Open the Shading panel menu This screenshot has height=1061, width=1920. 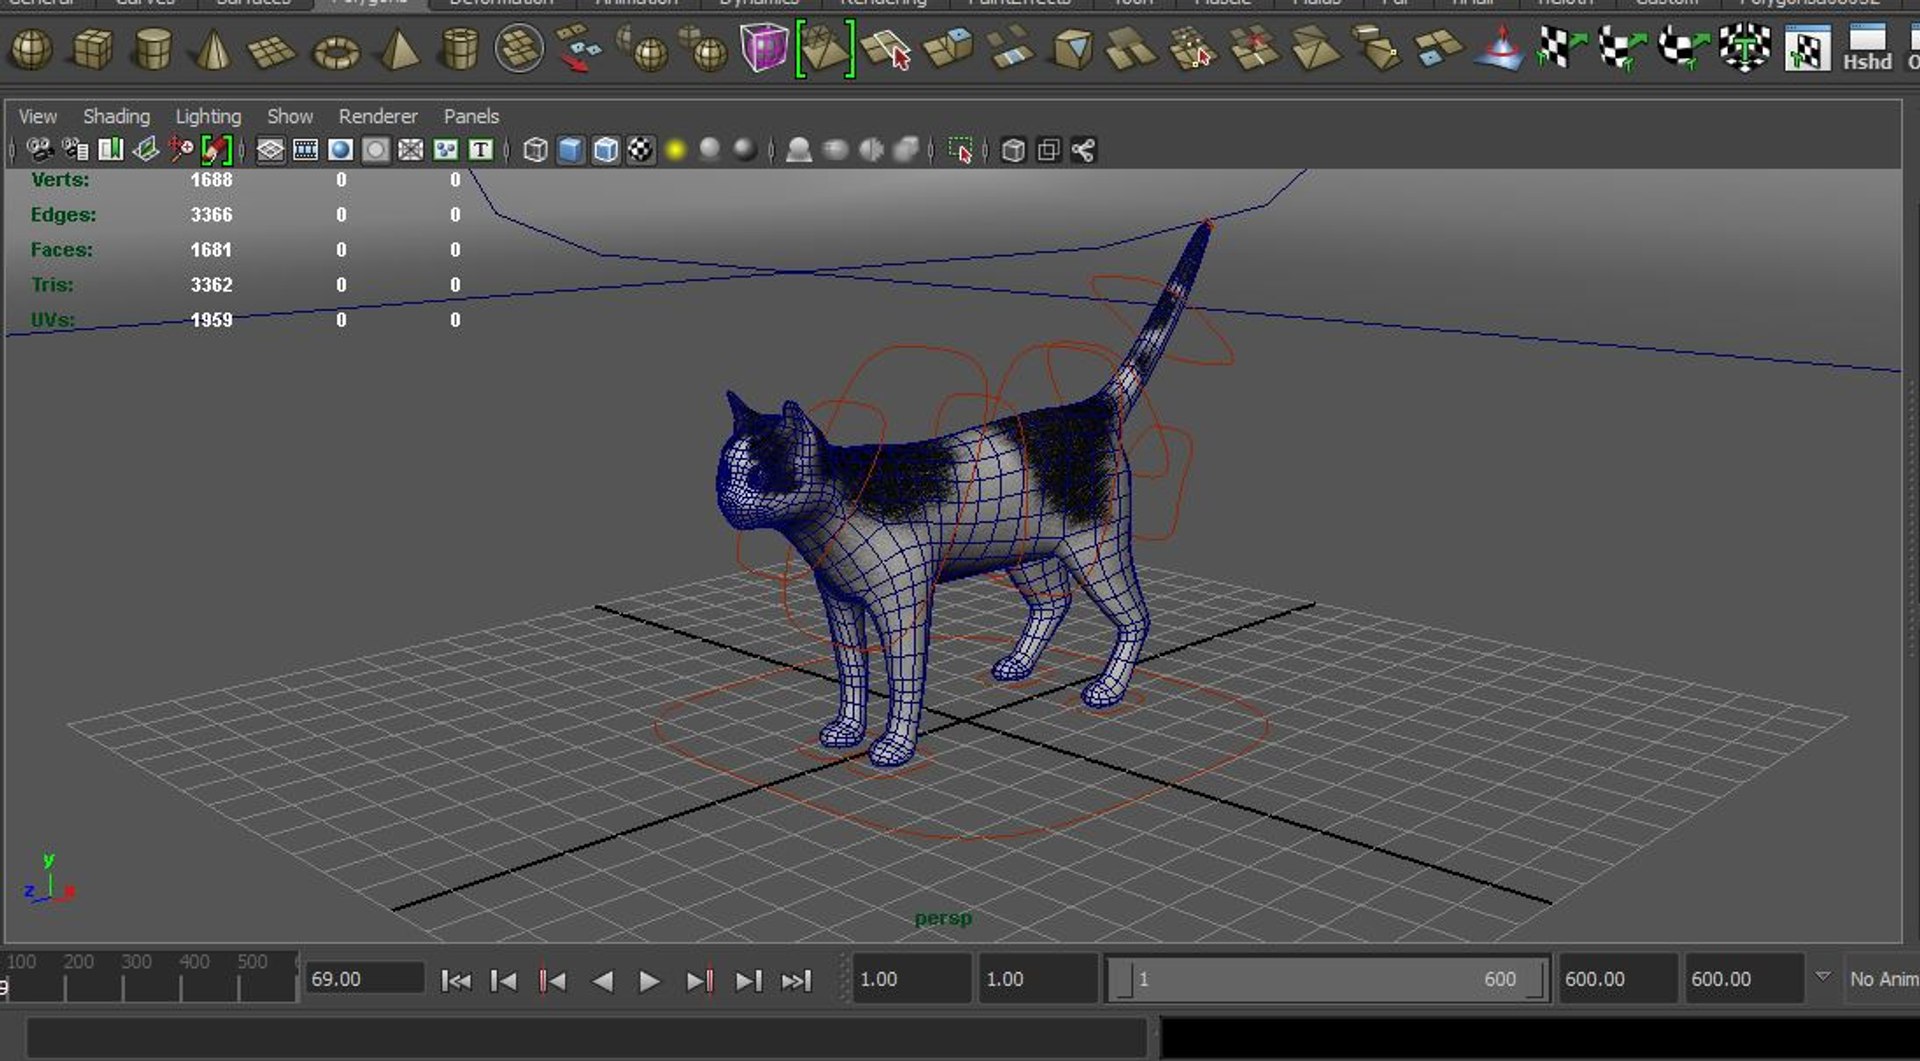point(116,116)
